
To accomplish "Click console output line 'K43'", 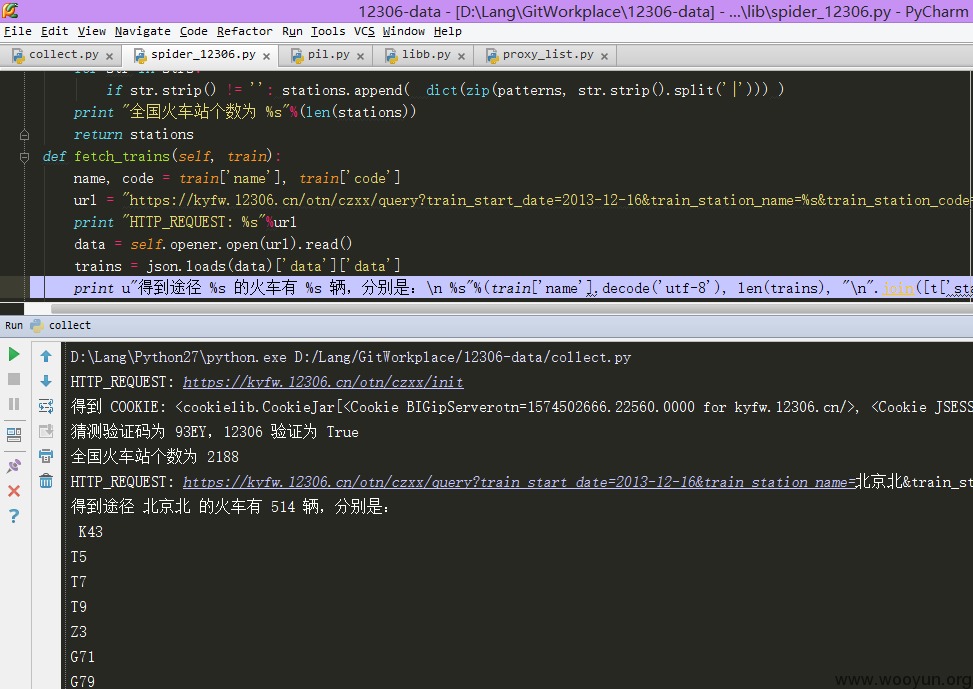I will pyautogui.click(x=91, y=532).
